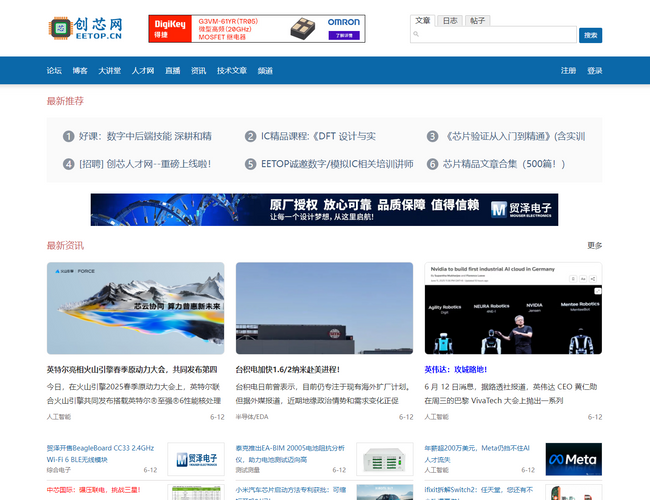Select the 文章 search tab
Image resolution: width=650 pixels, height=500 pixels.
(423, 20)
